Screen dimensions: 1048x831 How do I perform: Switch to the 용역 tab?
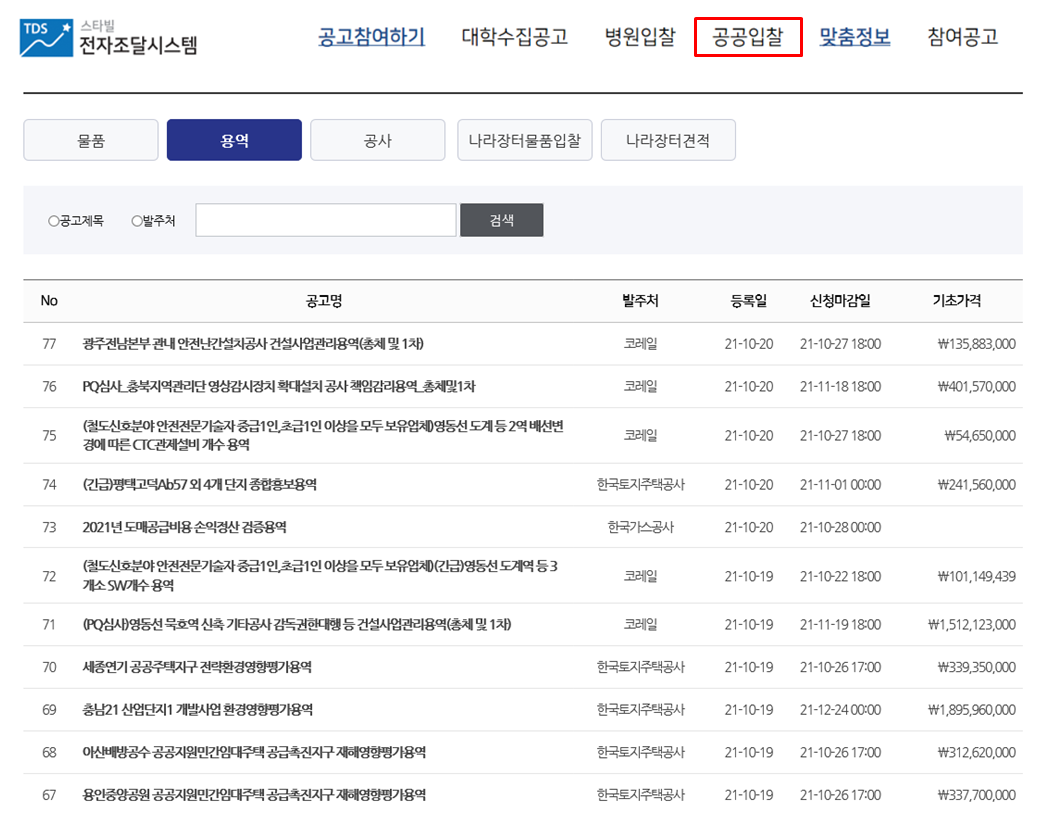[x=235, y=140]
